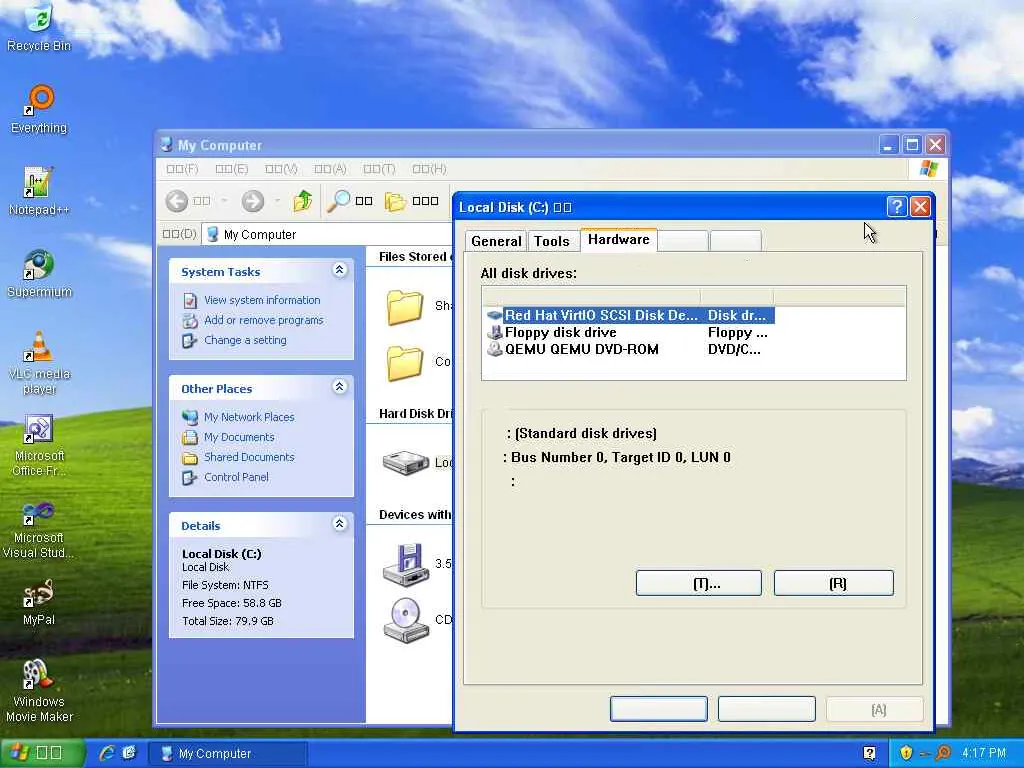The image size is (1024, 768).
Task: Launch VLC media player shortcut
Action: [x=39, y=363]
